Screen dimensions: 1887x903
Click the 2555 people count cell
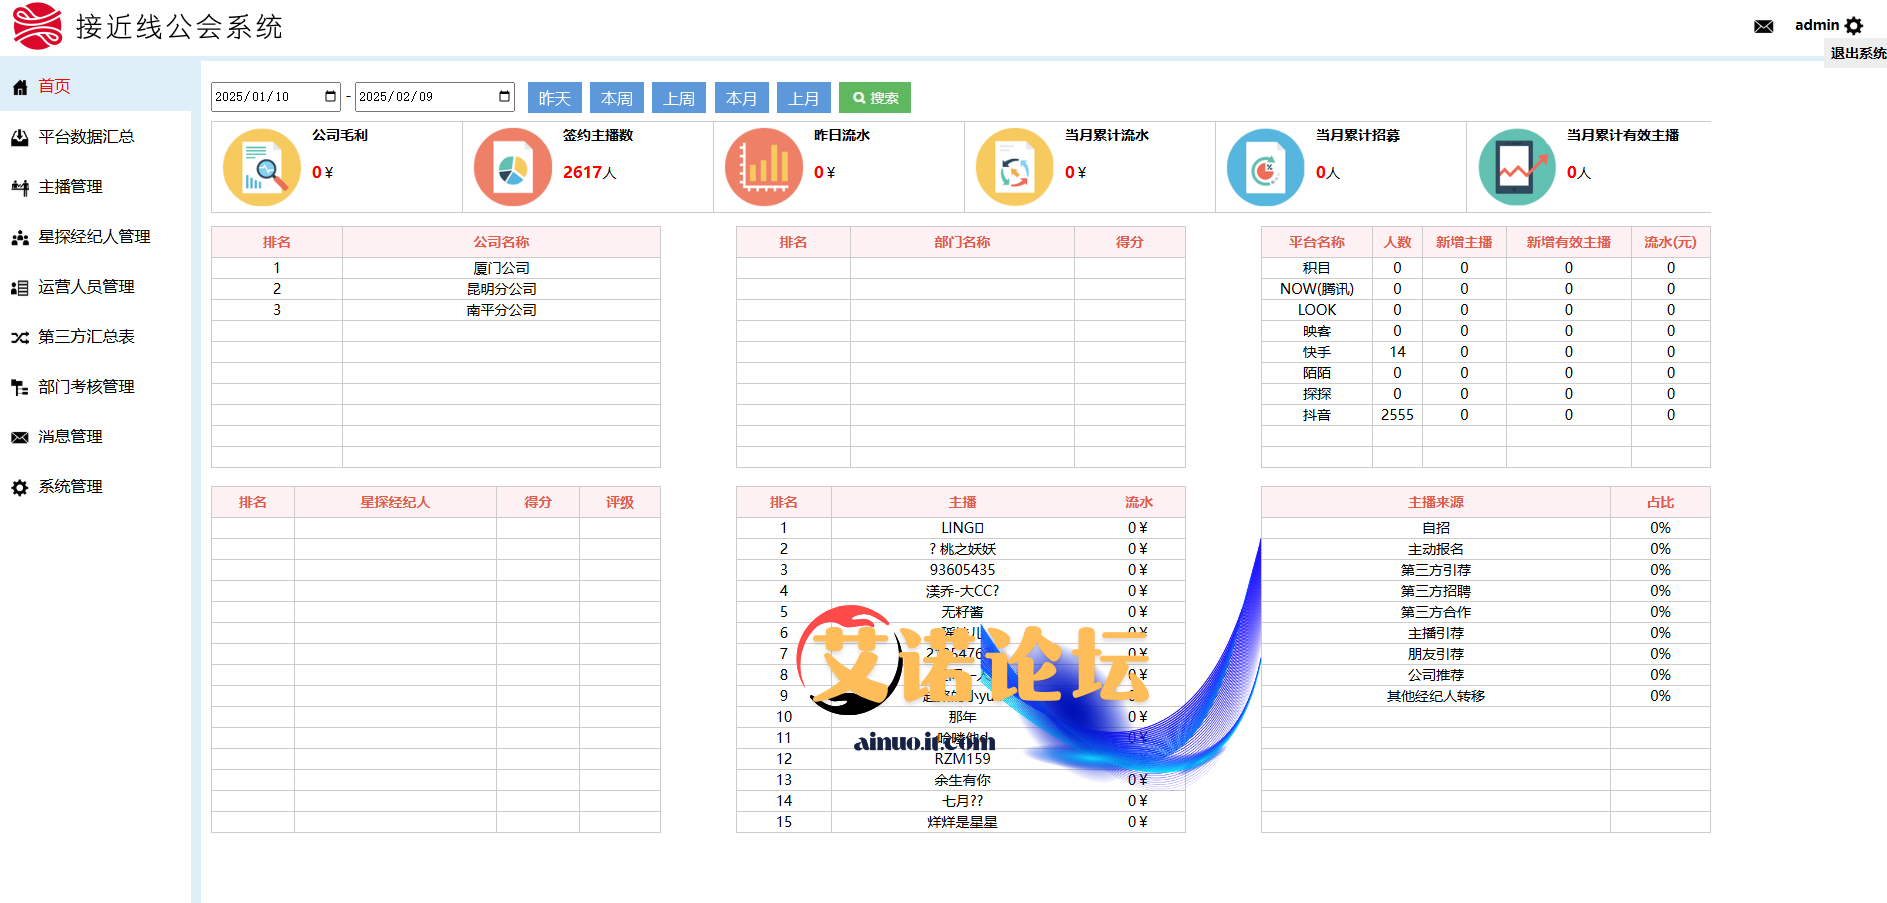click(x=1397, y=415)
